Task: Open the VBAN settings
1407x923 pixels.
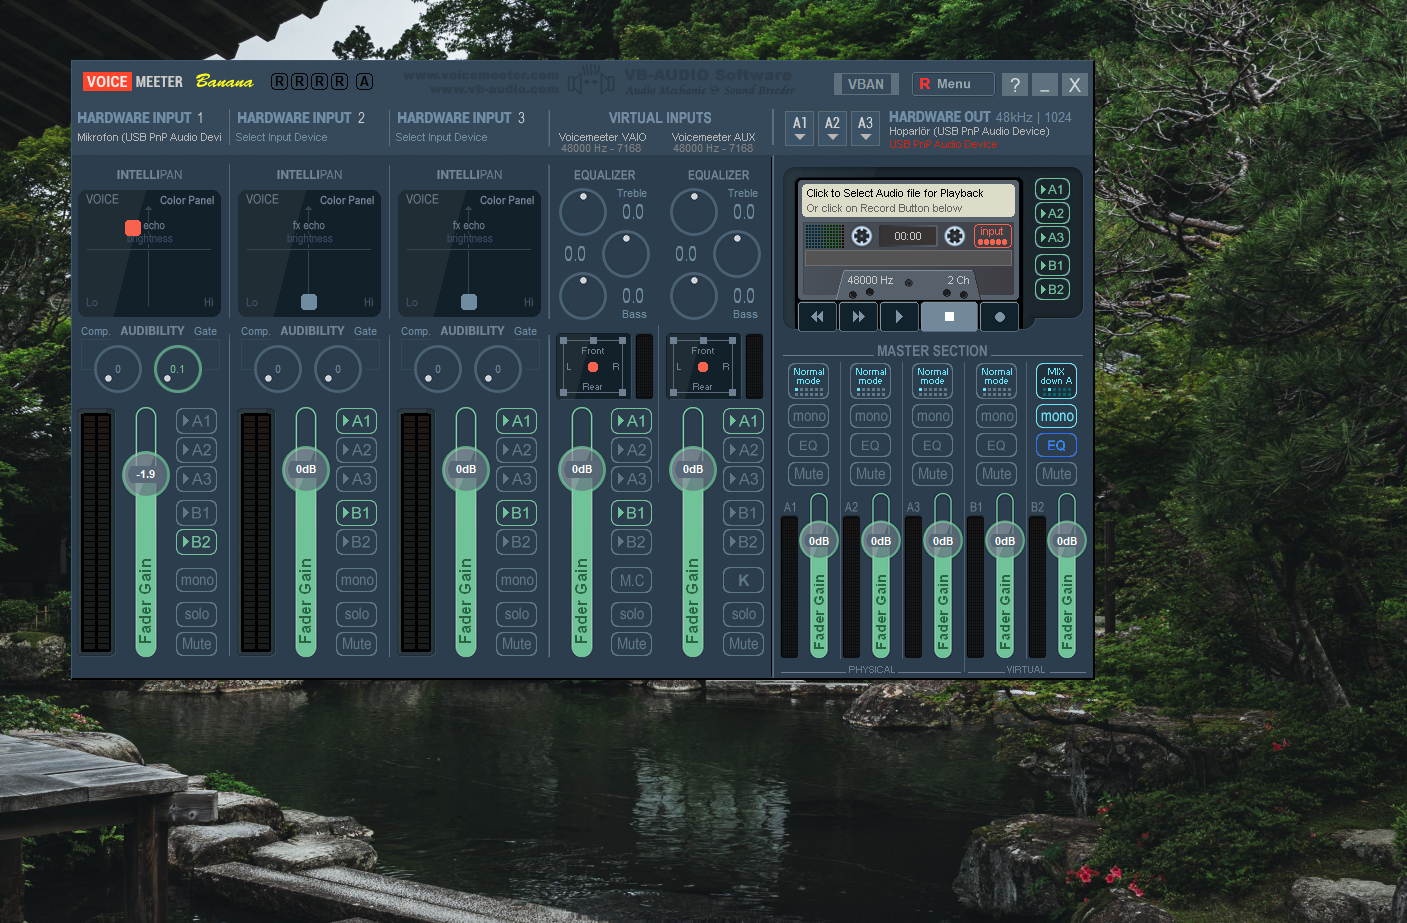Action: click(866, 84)
